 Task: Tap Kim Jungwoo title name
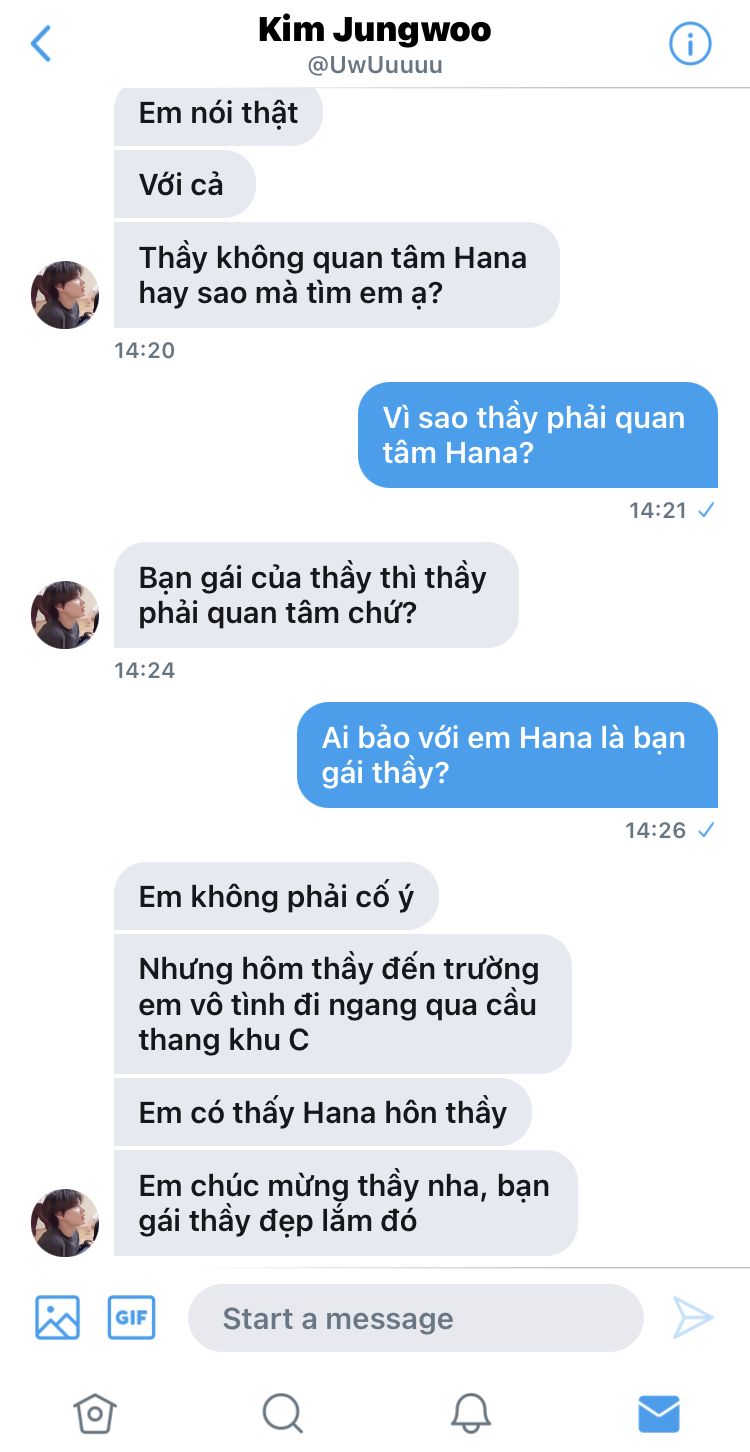click(x=375, y=29)
